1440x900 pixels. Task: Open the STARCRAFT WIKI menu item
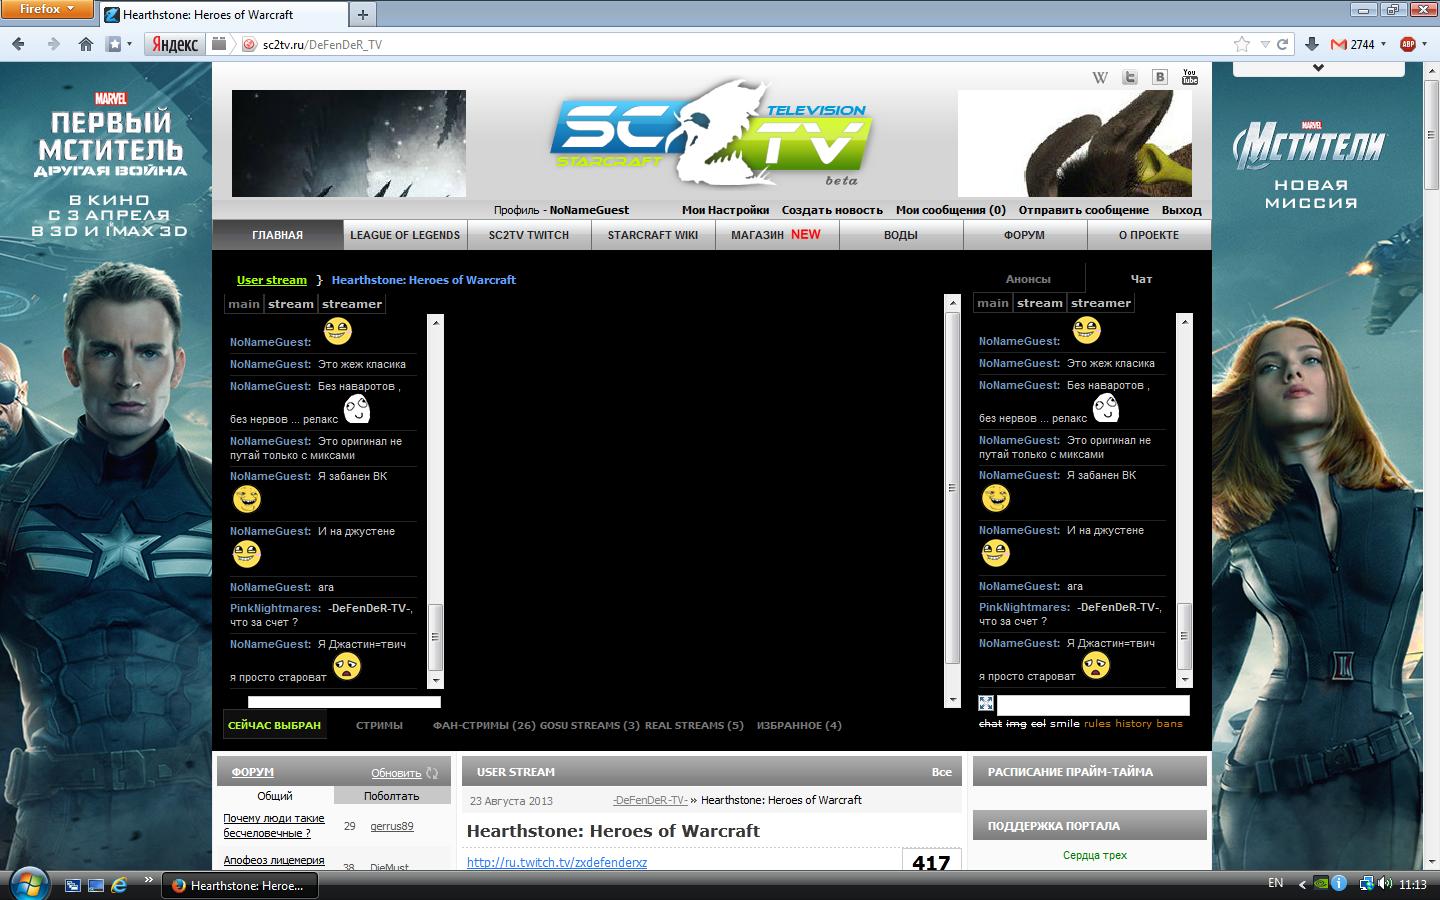tap(653, 235)
